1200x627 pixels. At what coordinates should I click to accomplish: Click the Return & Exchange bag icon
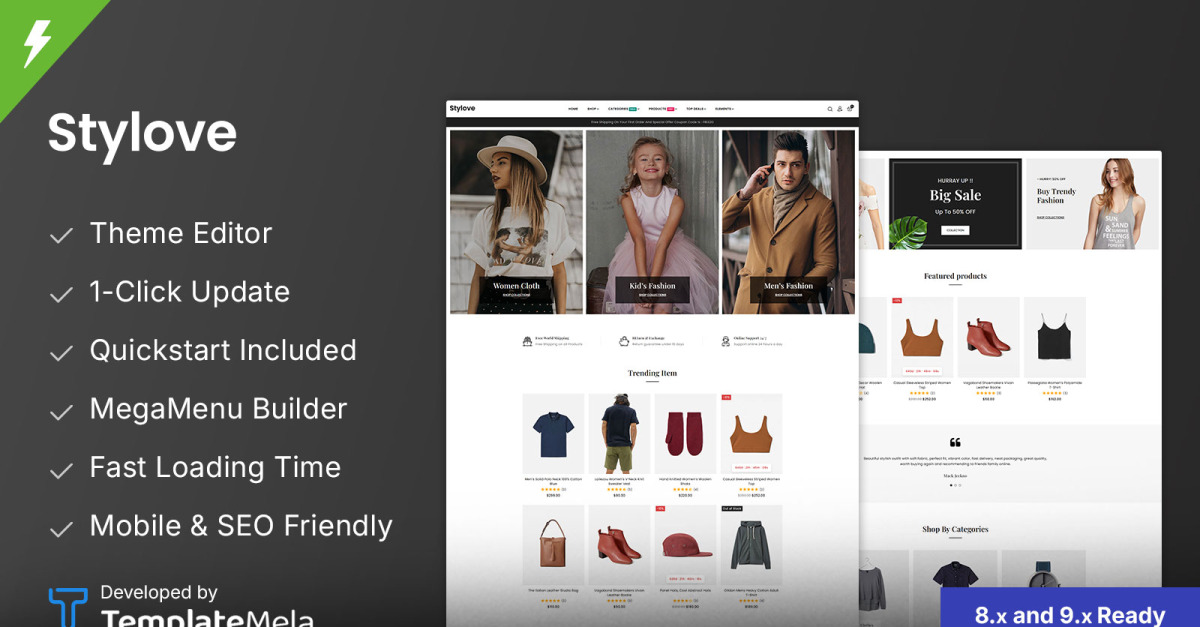click(x=624, y=341)
